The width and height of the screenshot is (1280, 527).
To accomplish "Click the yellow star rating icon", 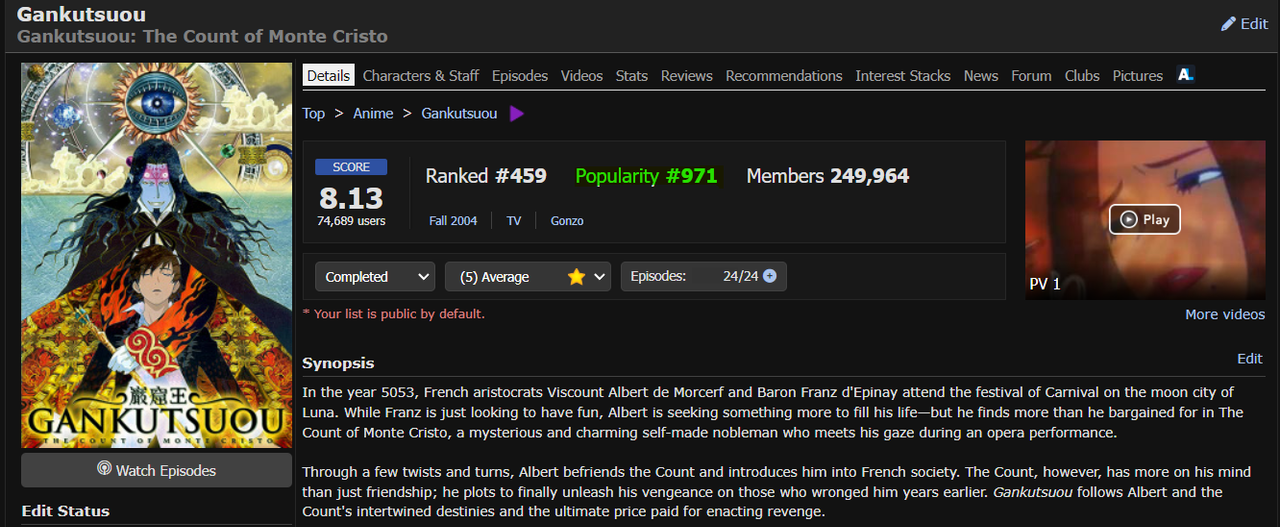I will coord(576,277).
